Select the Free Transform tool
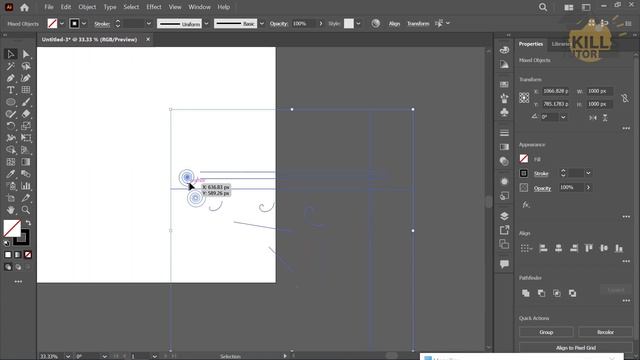640x360 pixels. pos(26,138)
